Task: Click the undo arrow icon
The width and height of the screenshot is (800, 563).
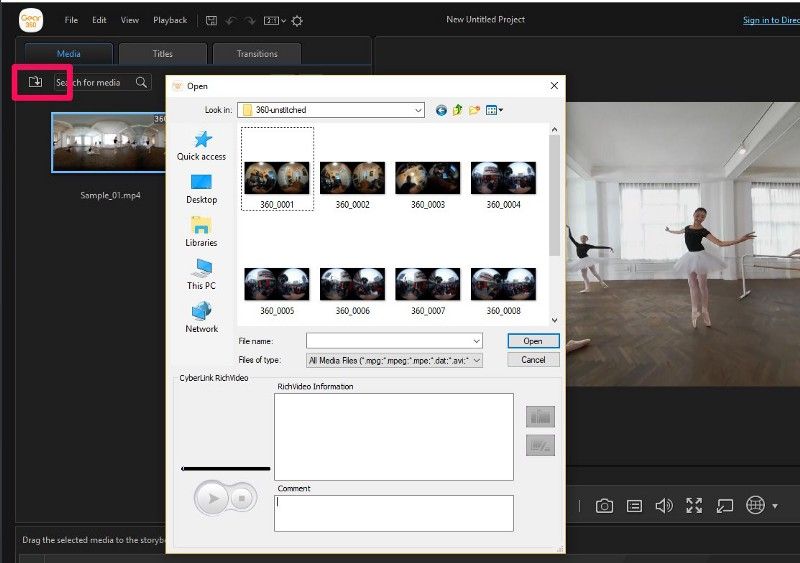Action: click(x=231, y=20)
